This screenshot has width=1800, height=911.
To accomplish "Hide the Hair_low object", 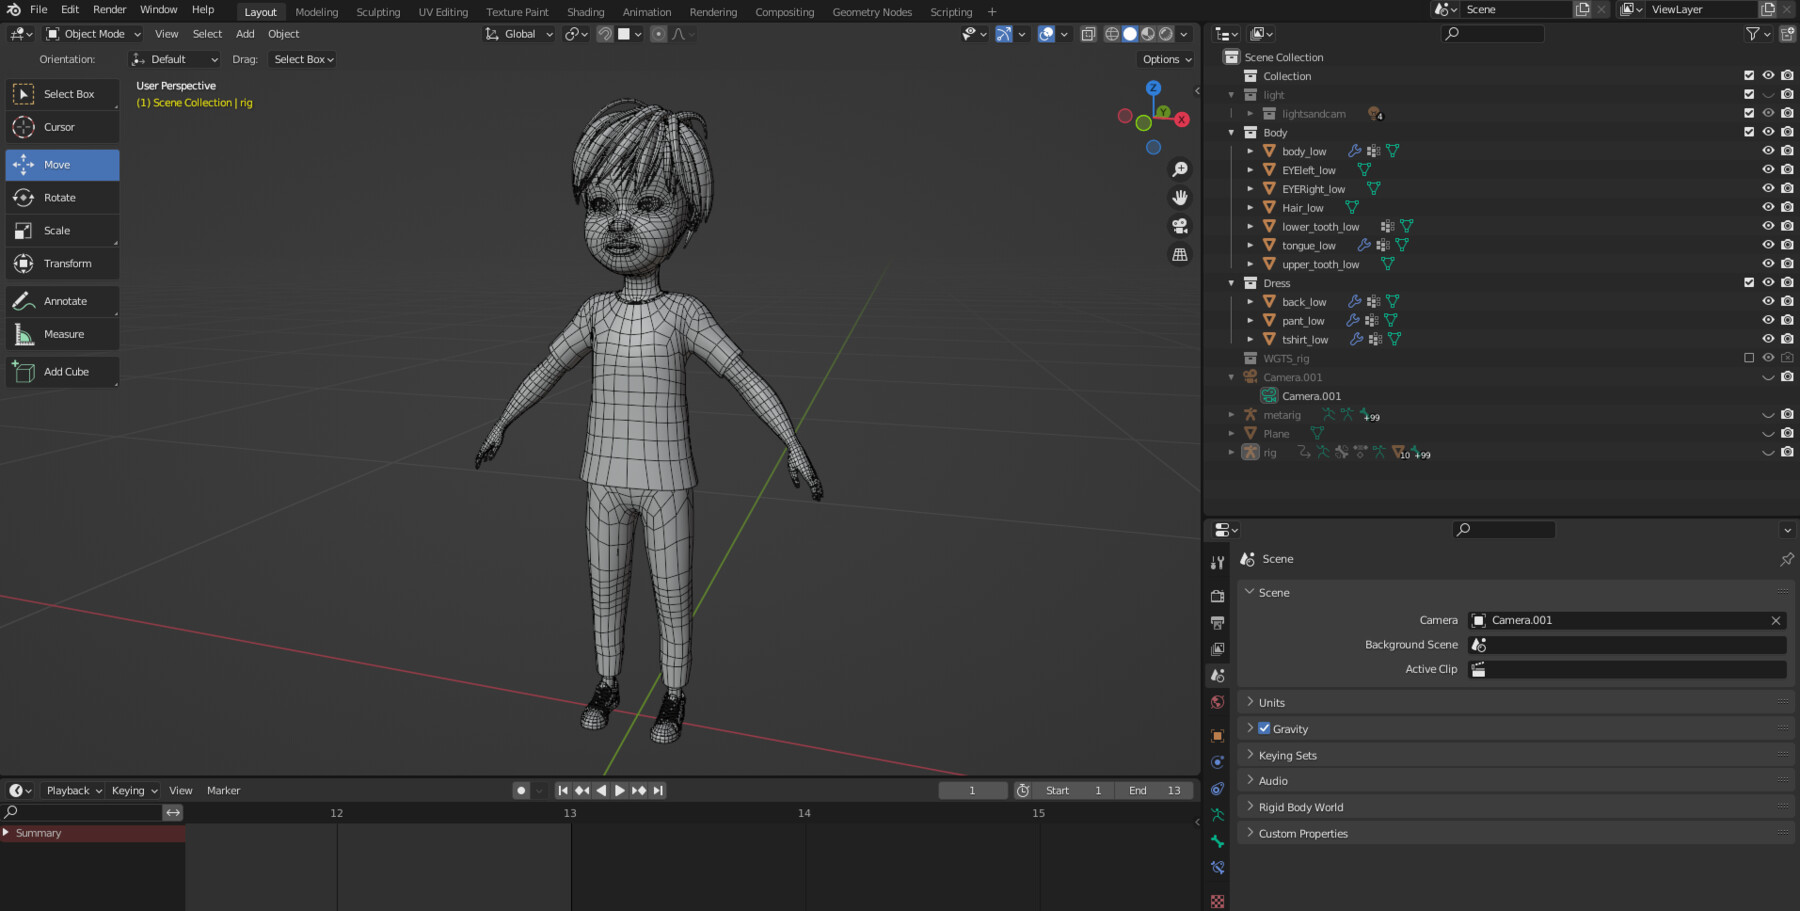I will (x=1767, y=207).
